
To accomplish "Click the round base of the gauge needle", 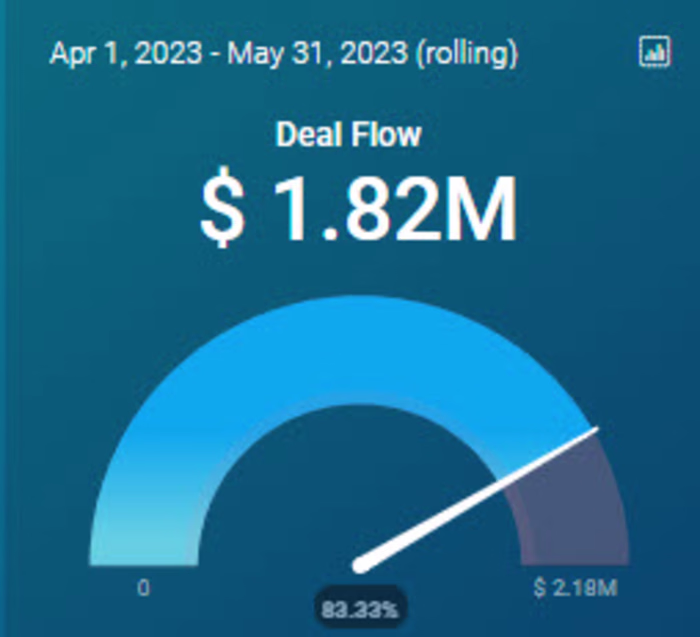I will pos(360,564).
